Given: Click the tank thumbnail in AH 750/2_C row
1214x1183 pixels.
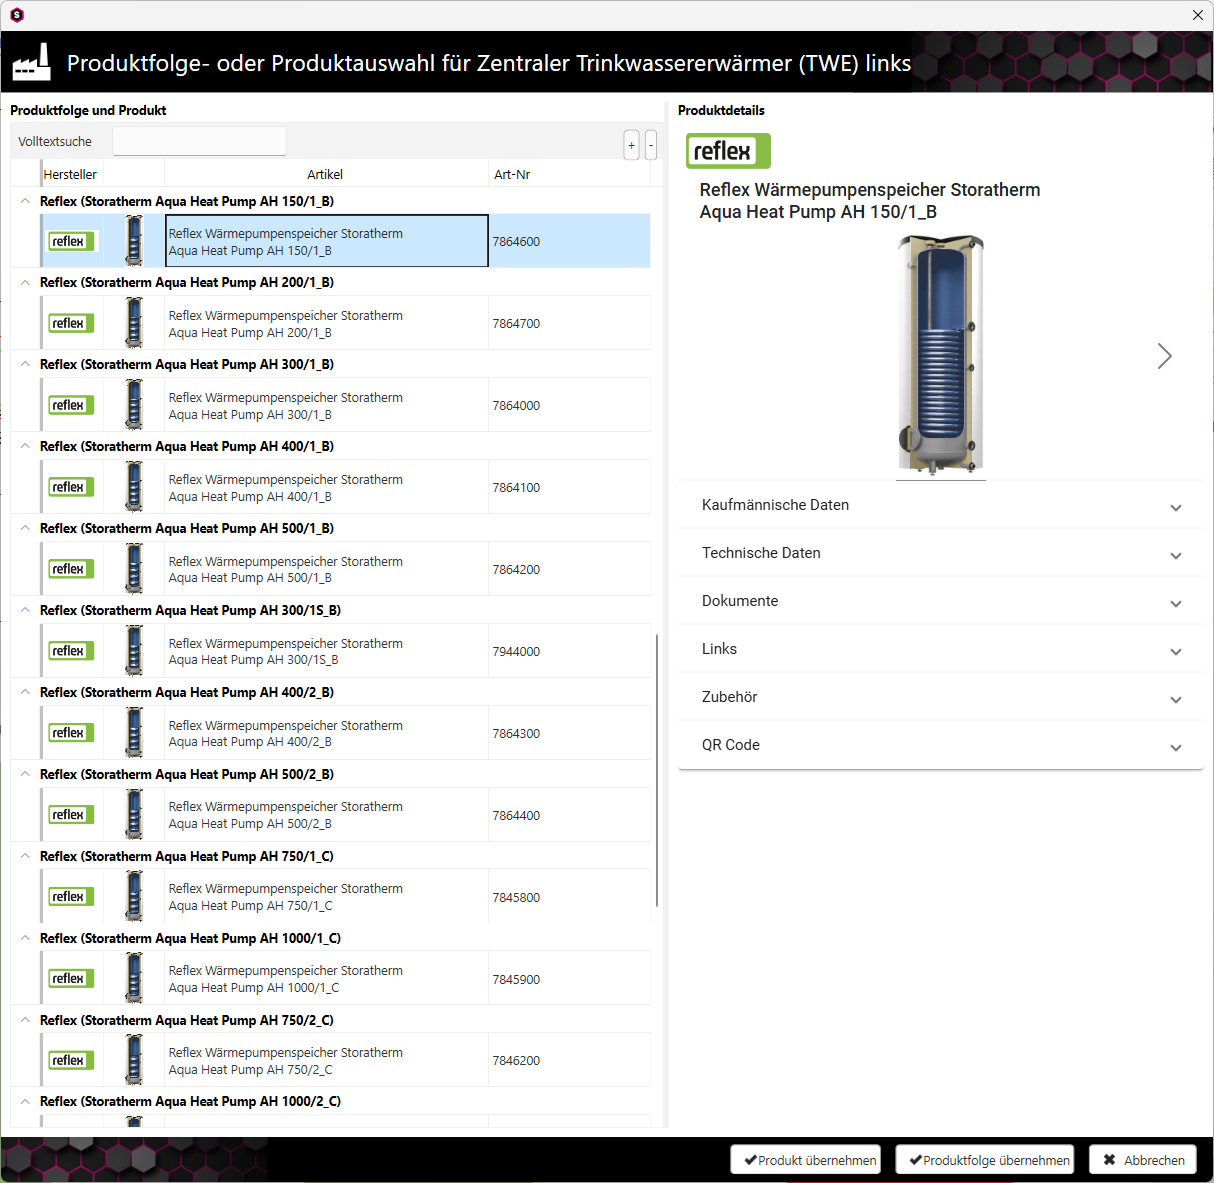Looking at the screenshot, I should 134,1060.
